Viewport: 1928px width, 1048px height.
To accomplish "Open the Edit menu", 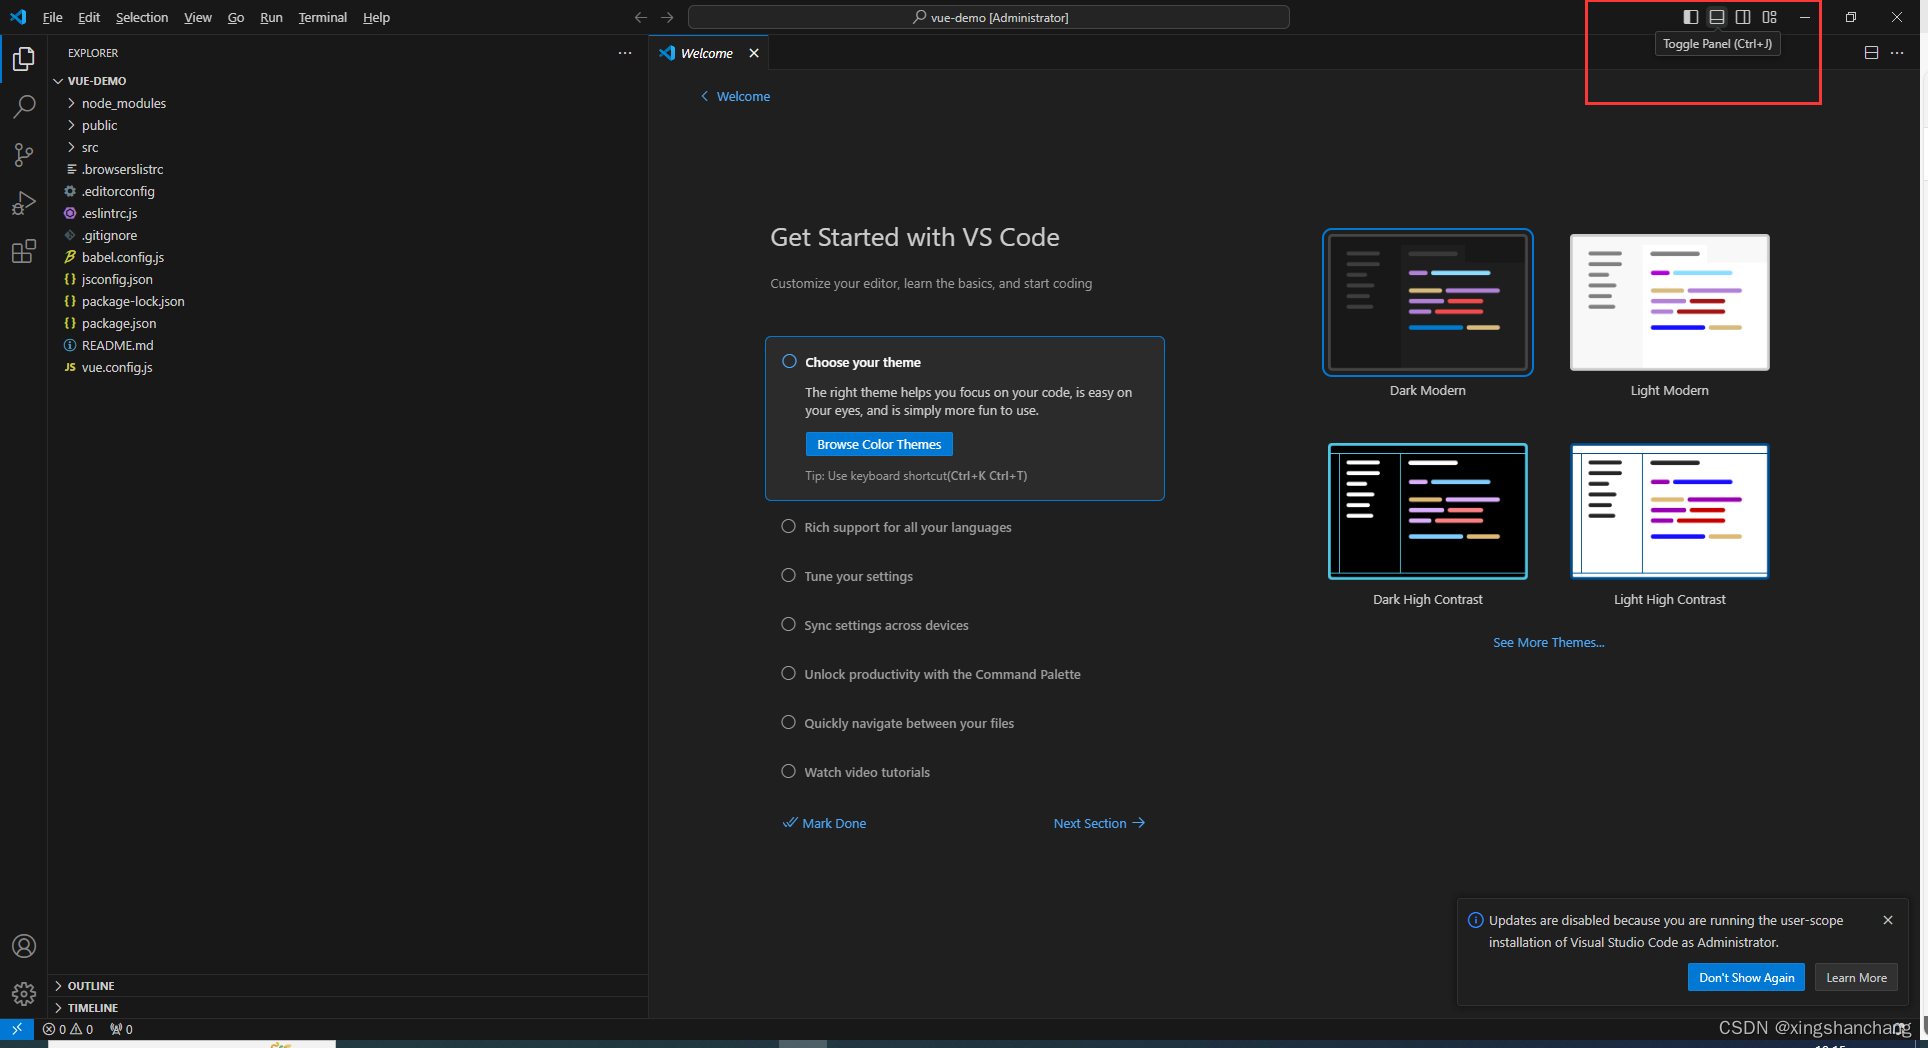I will [89, 17].
